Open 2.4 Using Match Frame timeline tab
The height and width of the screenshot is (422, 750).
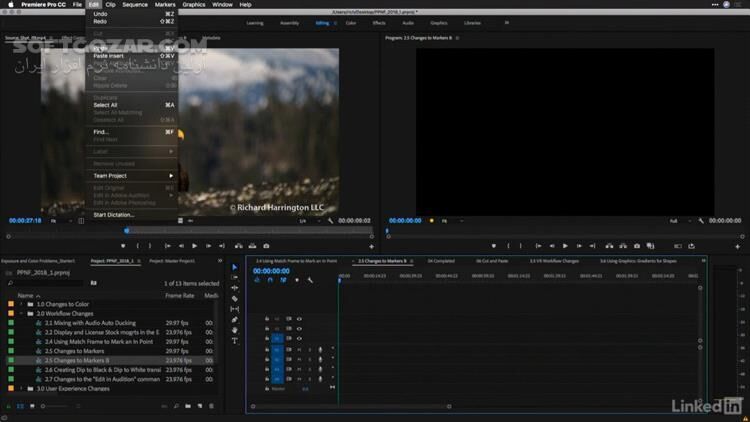[x=296, y=261]
